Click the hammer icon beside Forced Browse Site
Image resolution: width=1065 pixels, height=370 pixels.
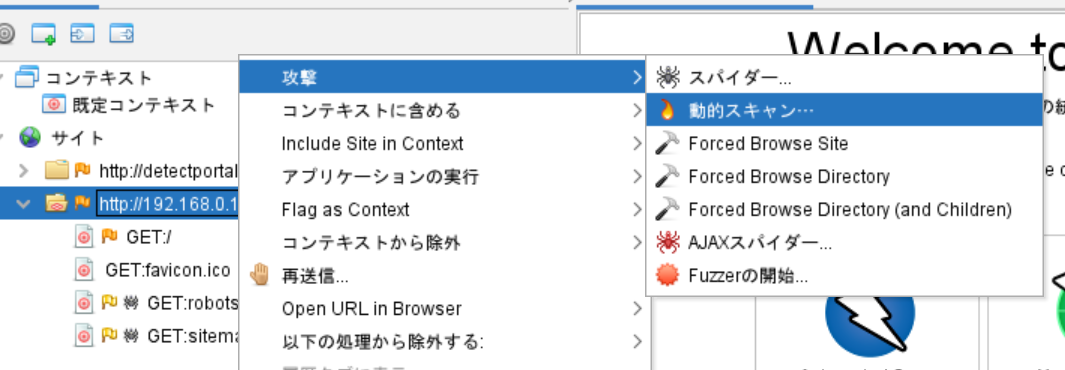(x=667, y=143)
